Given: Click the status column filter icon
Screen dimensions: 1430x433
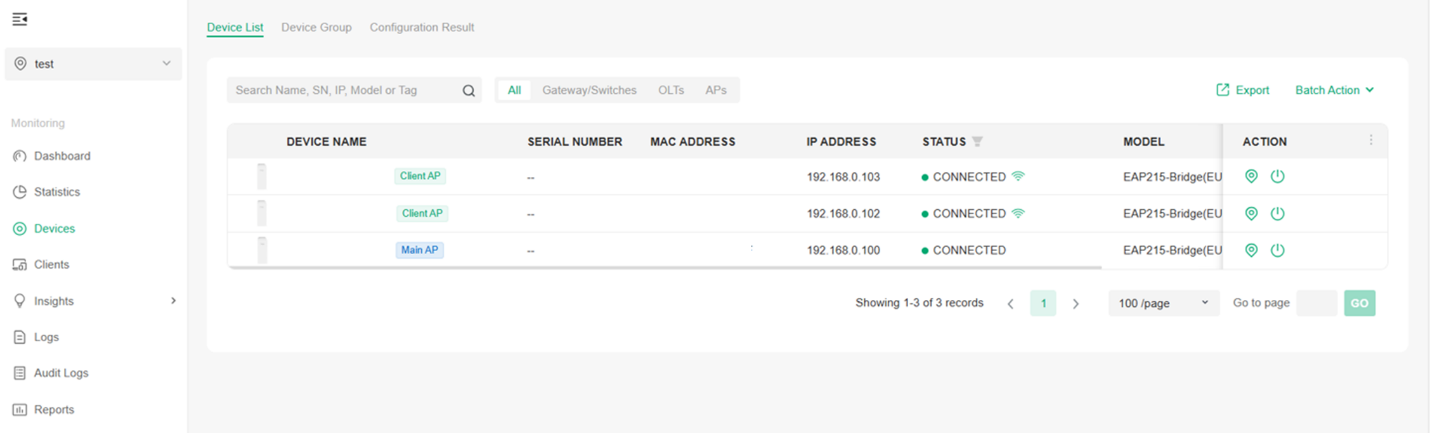Looking at the screenshot, I should [x=977, y=142].
